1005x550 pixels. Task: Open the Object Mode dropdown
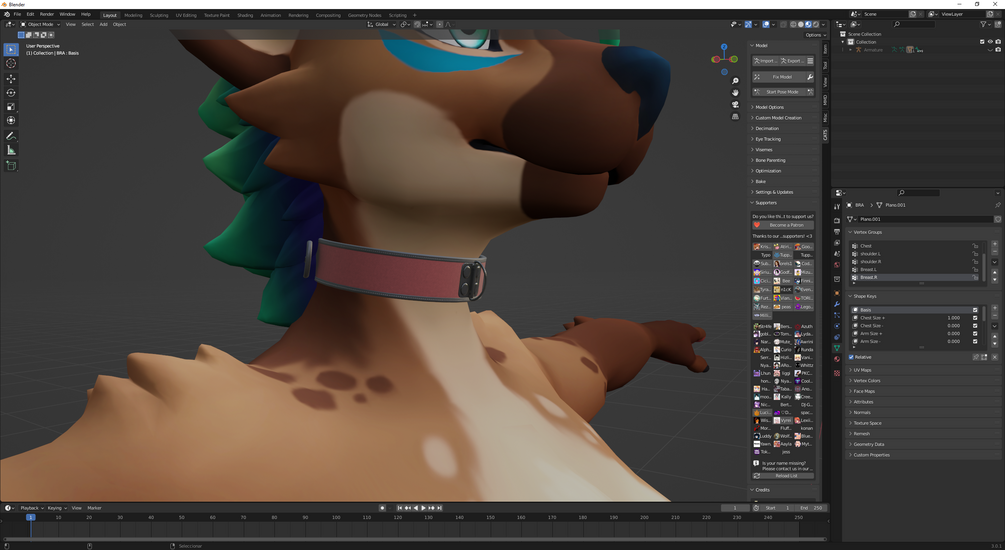tap(40, 24)
